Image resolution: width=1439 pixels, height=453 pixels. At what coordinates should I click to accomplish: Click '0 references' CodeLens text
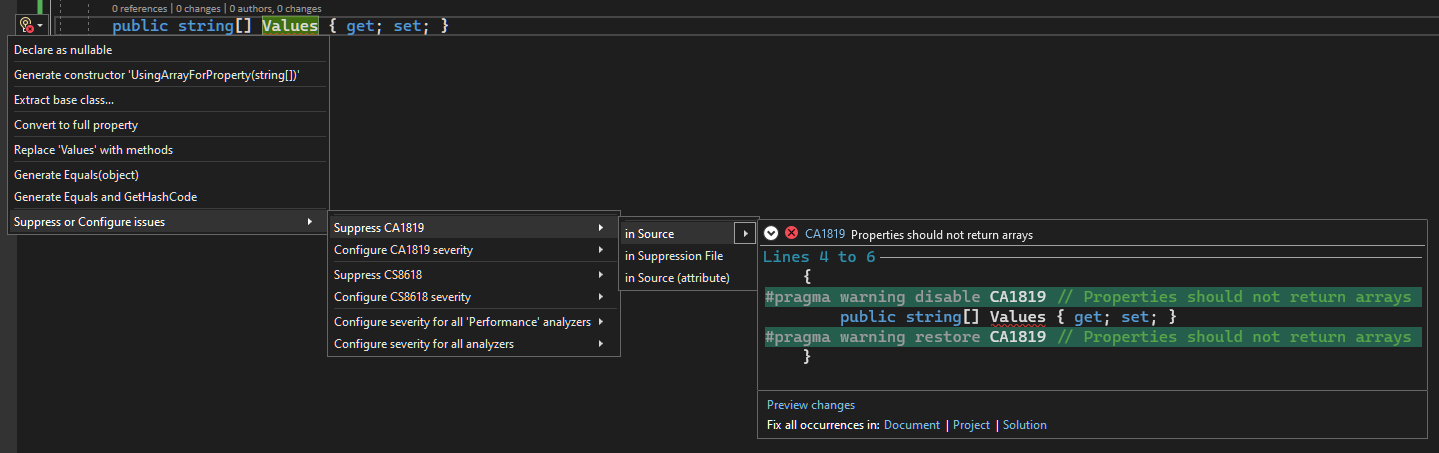pos(139,8)
